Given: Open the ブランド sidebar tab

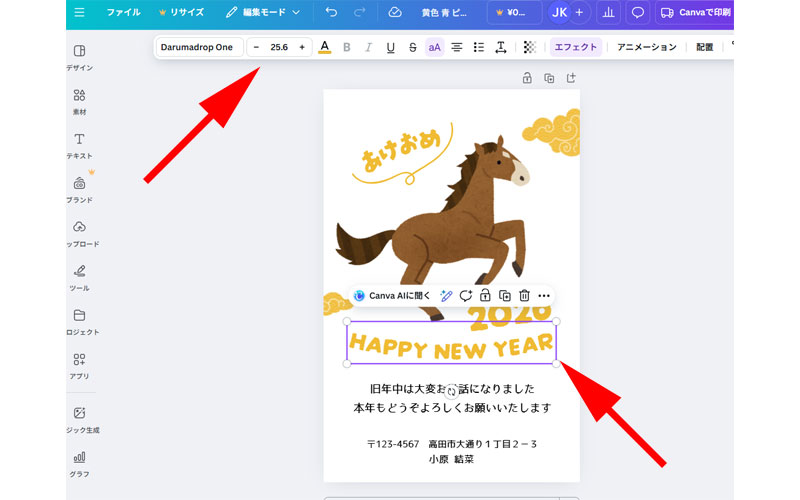Looking at the screenshot, I should 80,189.
